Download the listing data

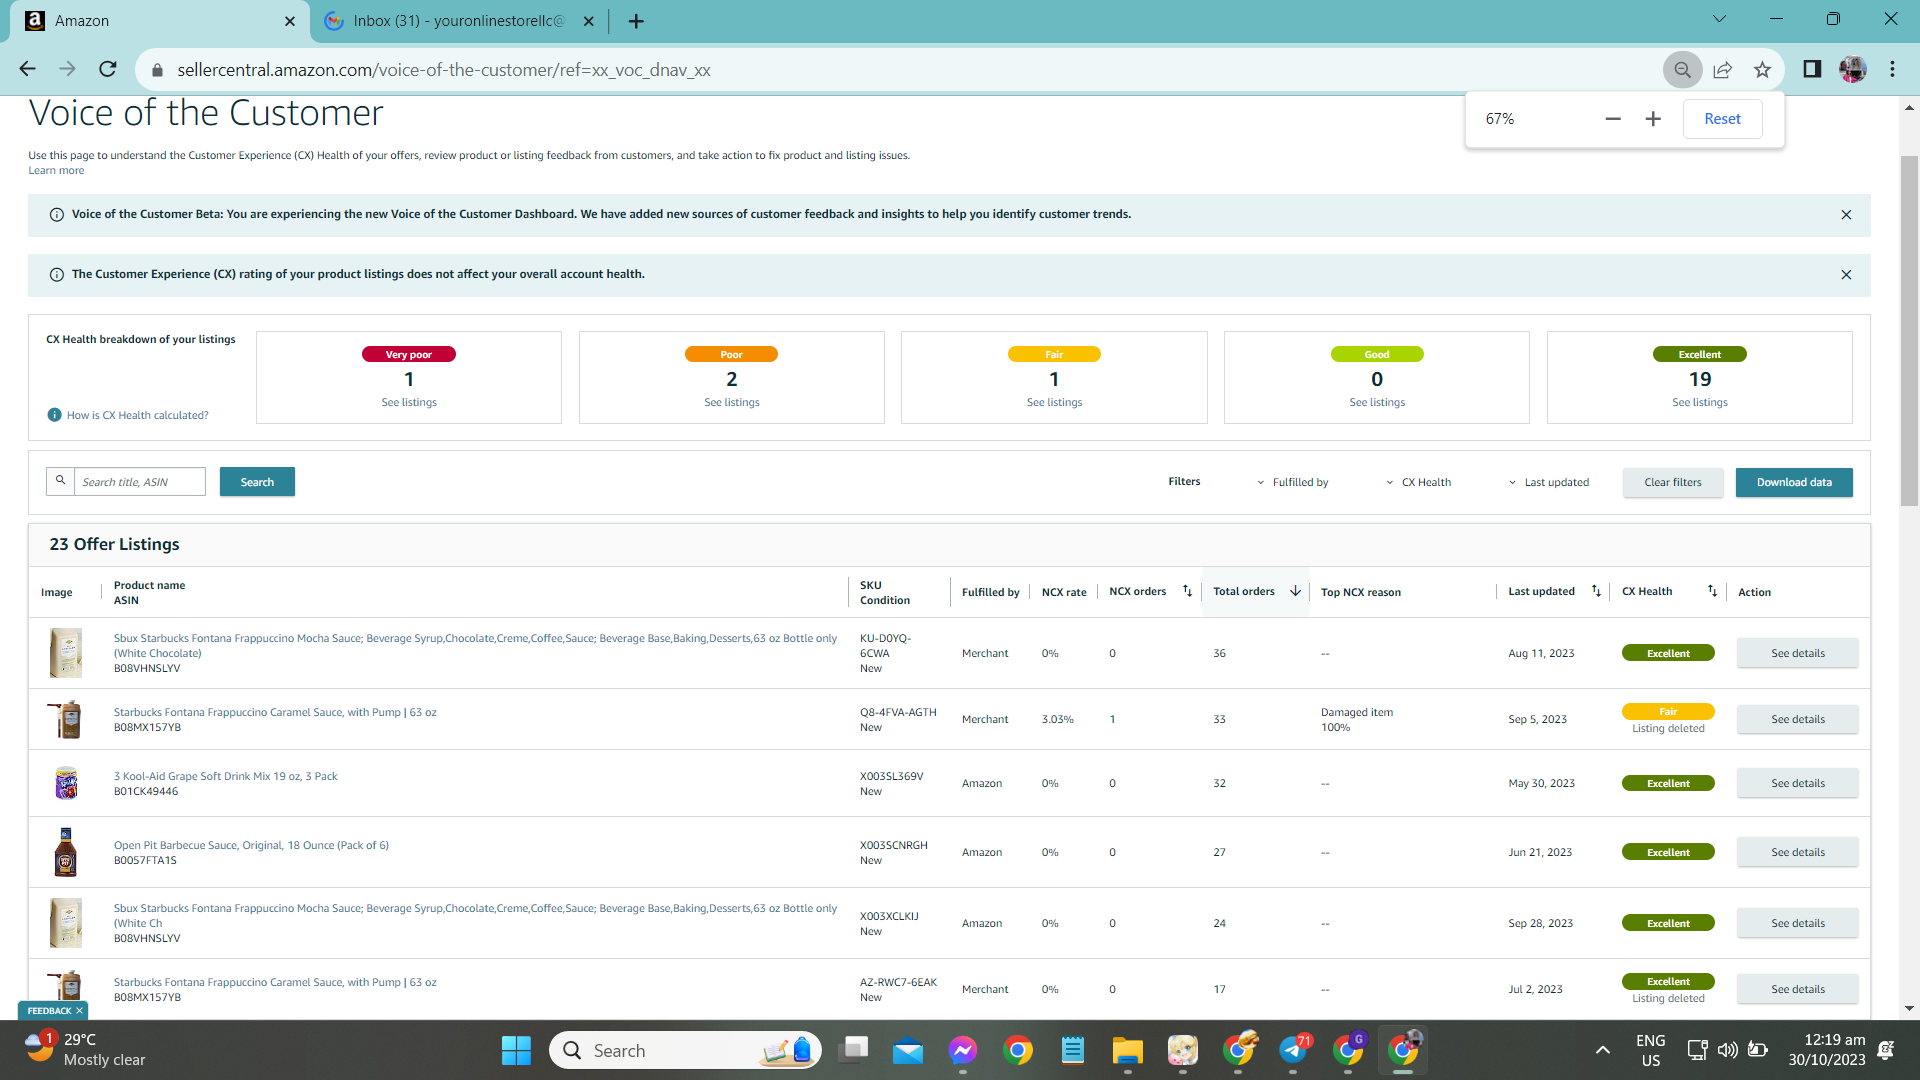point(1794,482)
